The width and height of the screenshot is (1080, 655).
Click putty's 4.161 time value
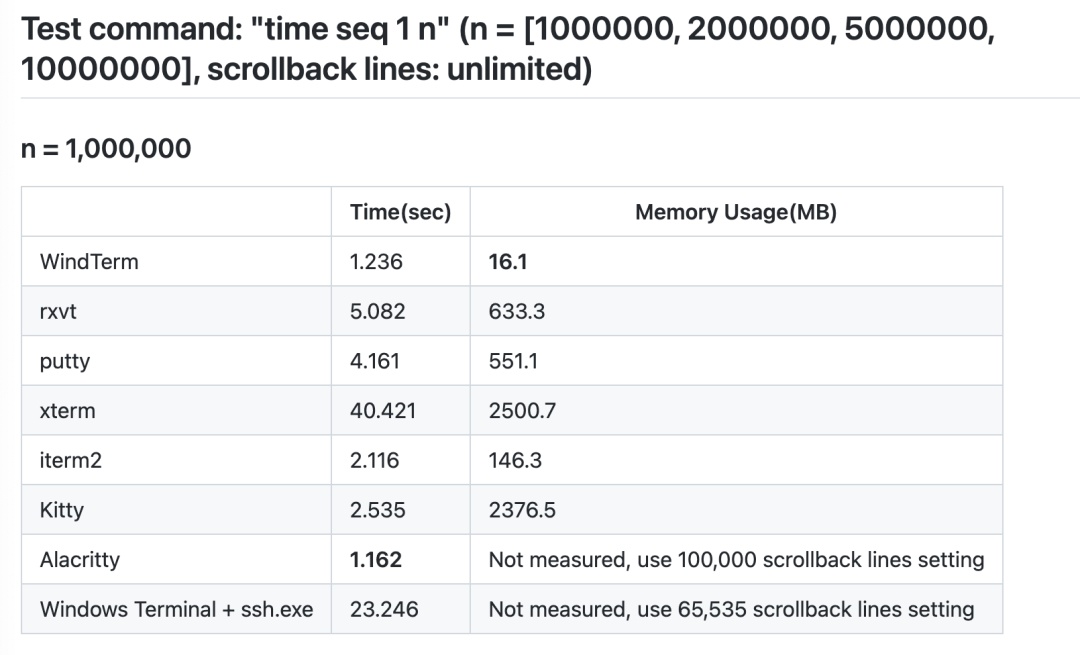tap(375, 361)
